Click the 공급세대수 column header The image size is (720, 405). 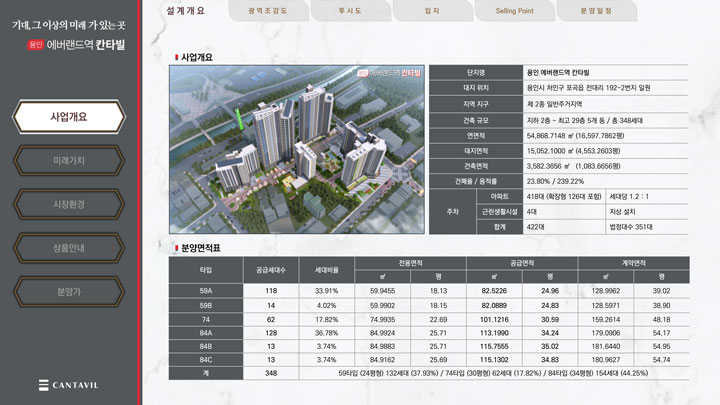click(x=271, y=270)
